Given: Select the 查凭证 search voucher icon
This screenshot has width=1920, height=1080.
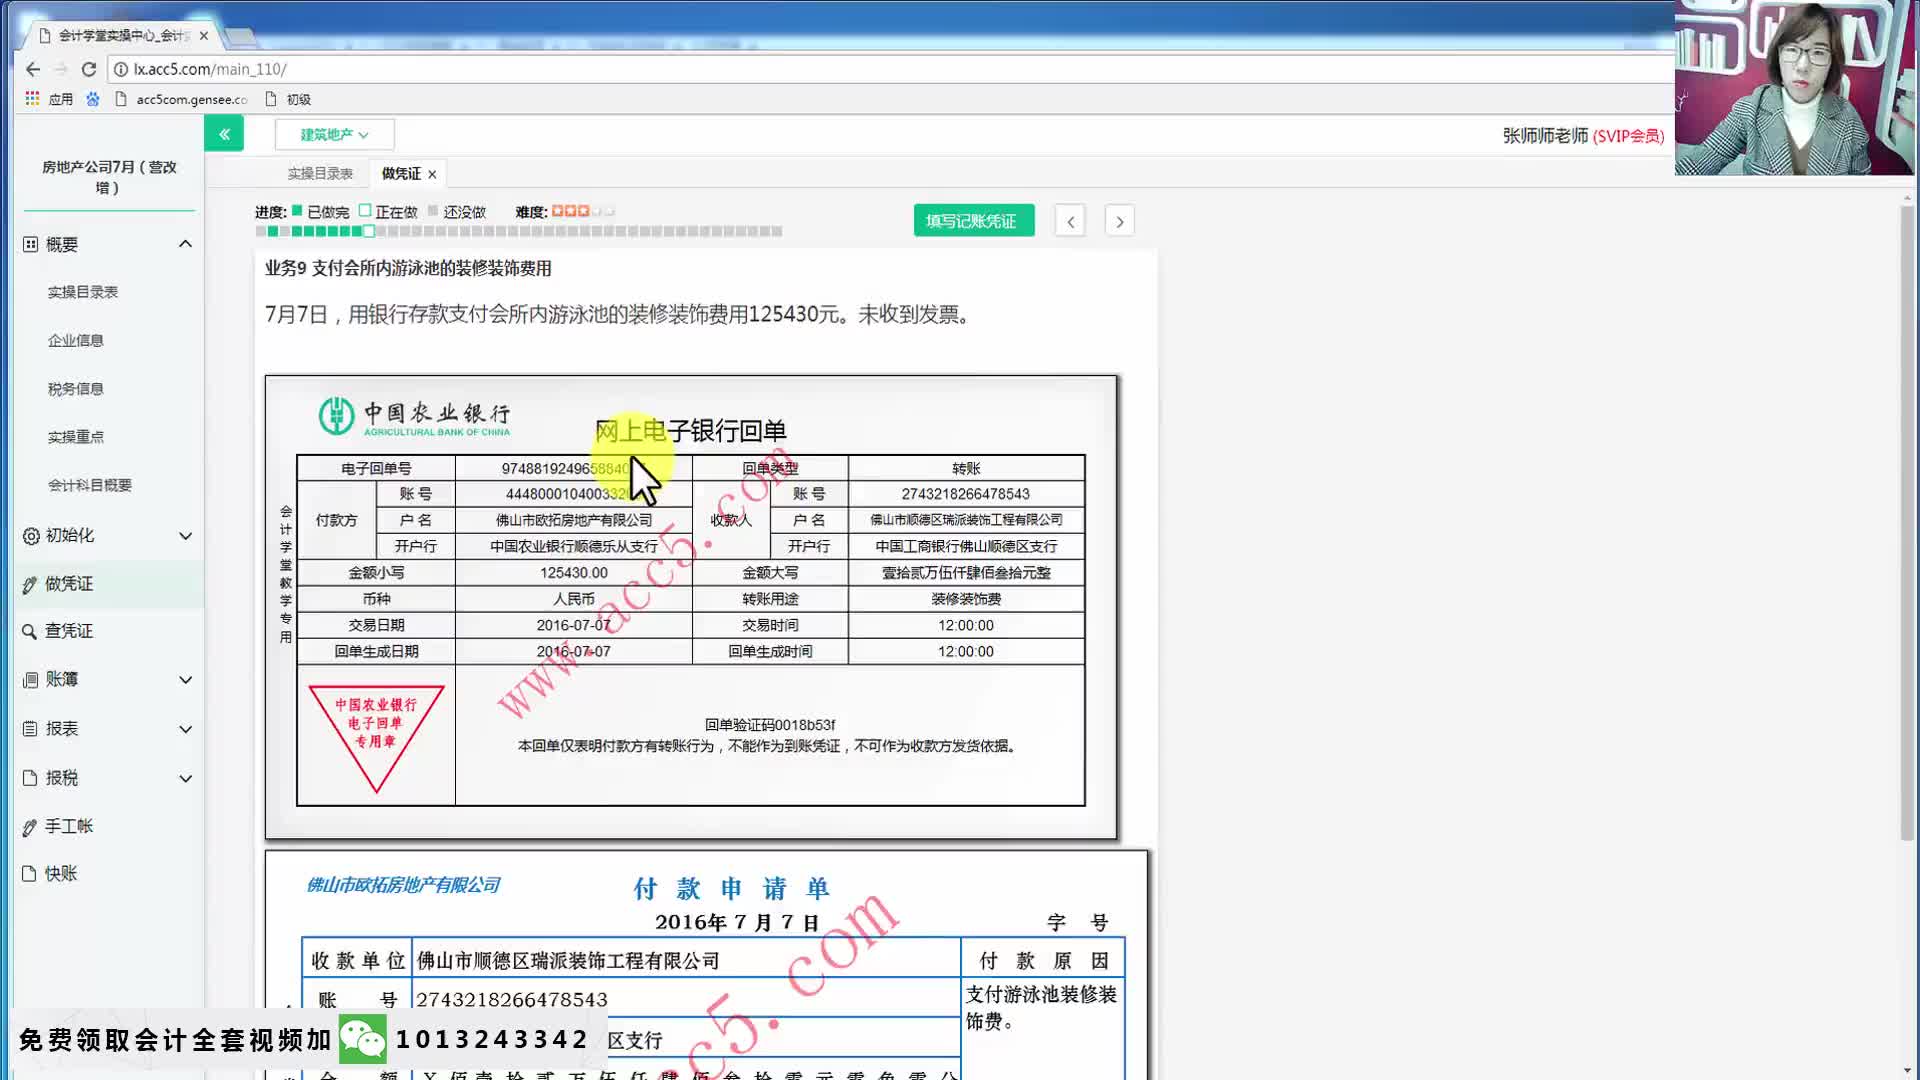Looking at the screenshot, I should pyautogui.click(x=30, y=631).
